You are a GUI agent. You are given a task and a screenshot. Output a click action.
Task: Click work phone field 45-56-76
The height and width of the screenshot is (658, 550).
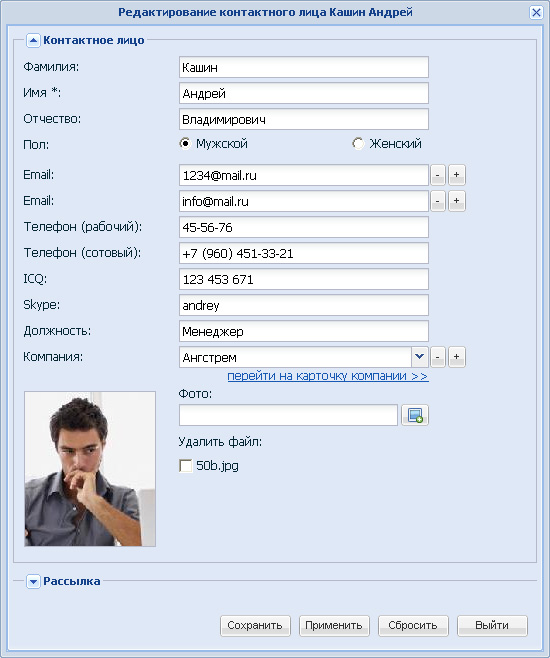304,227
